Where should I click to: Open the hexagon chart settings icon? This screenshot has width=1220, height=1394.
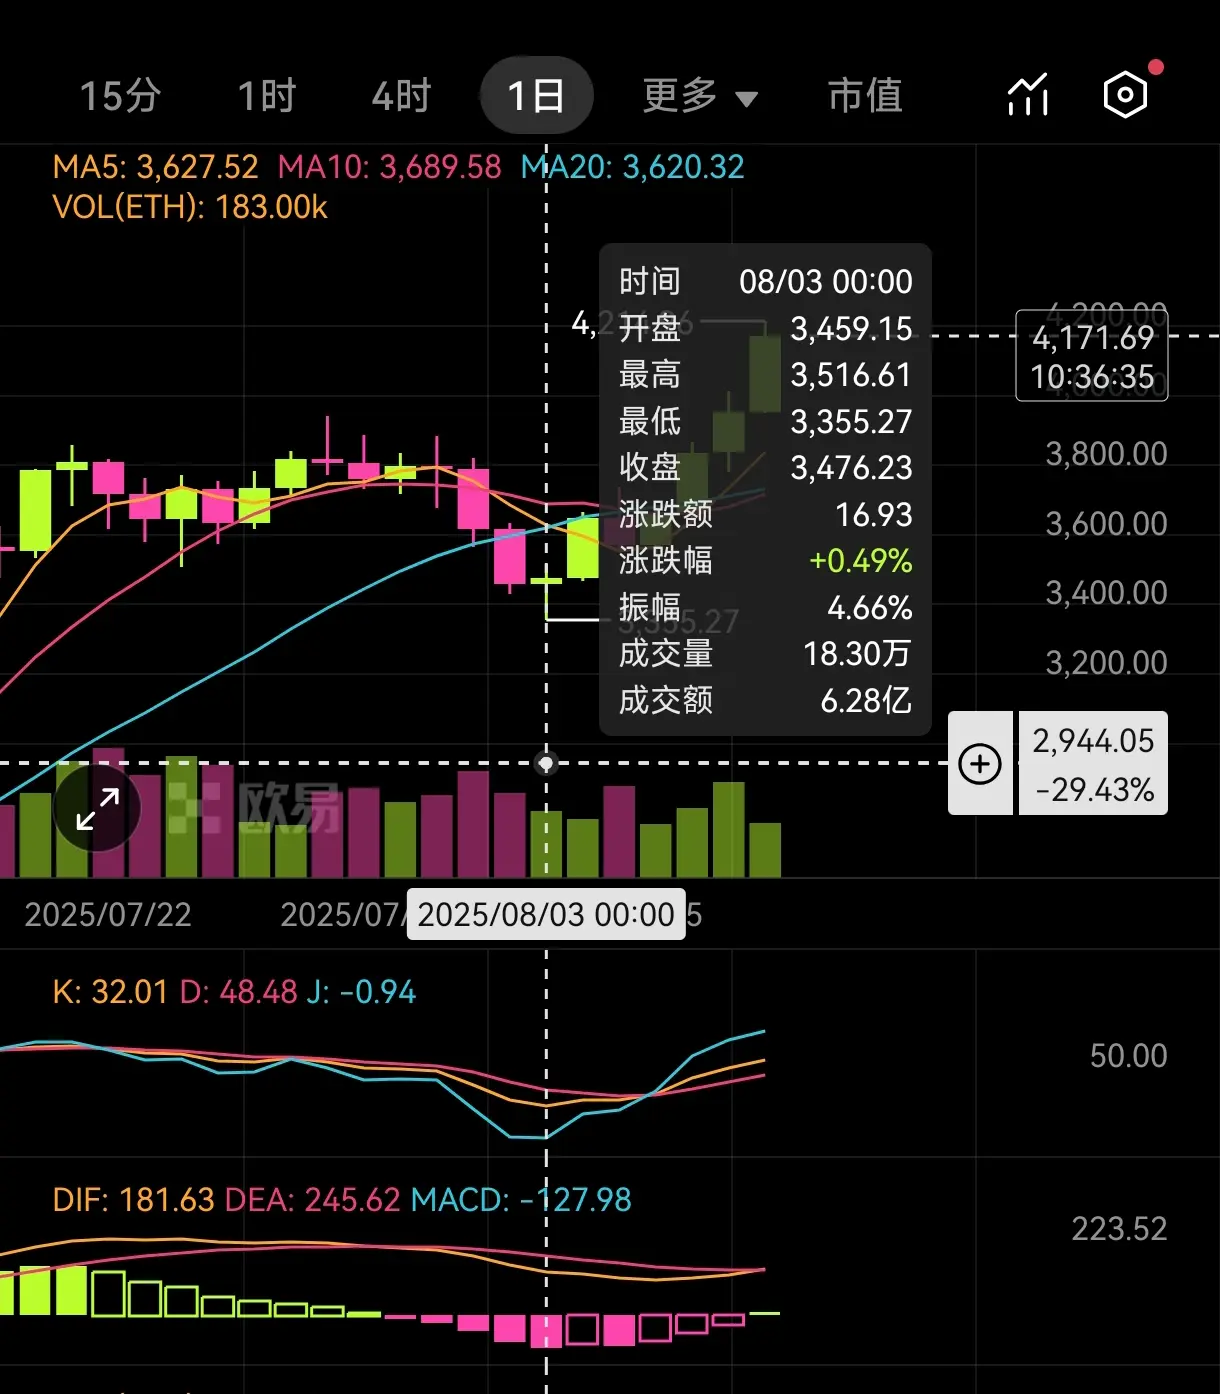1126,95
